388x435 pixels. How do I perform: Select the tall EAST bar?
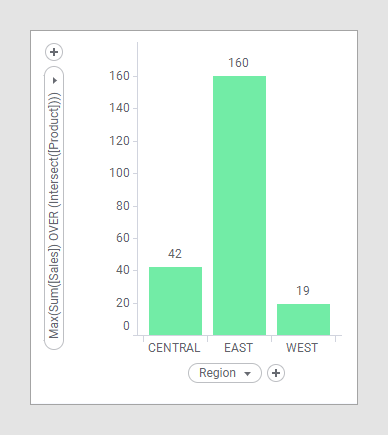point(239,206)
